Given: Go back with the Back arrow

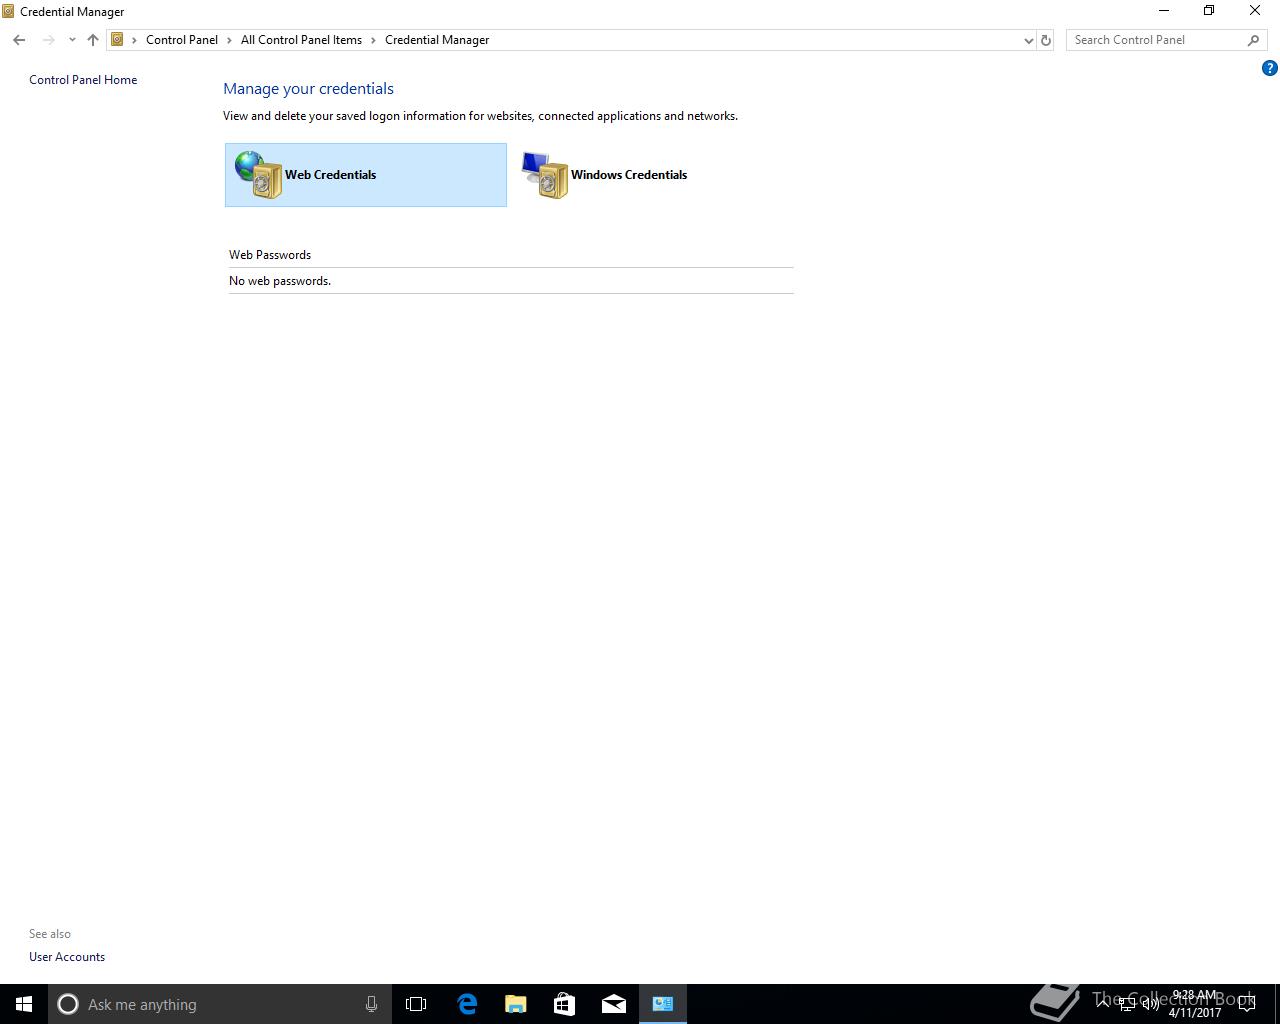Looking at the screenshot, I should click(x=19, y=40).
